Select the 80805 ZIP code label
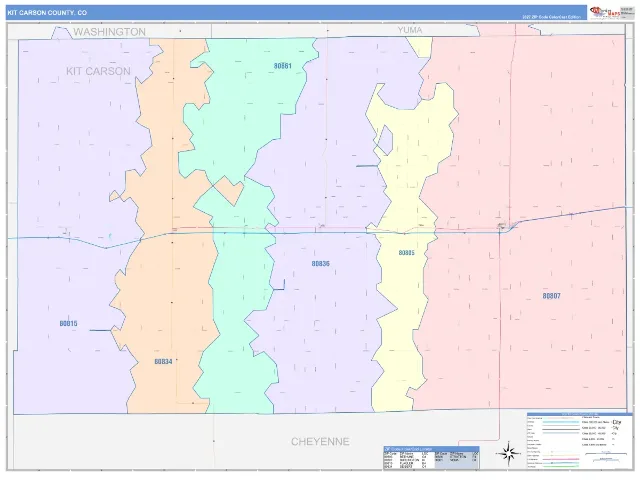This screenshot has width=640, height=480. (x=407, y=253)
